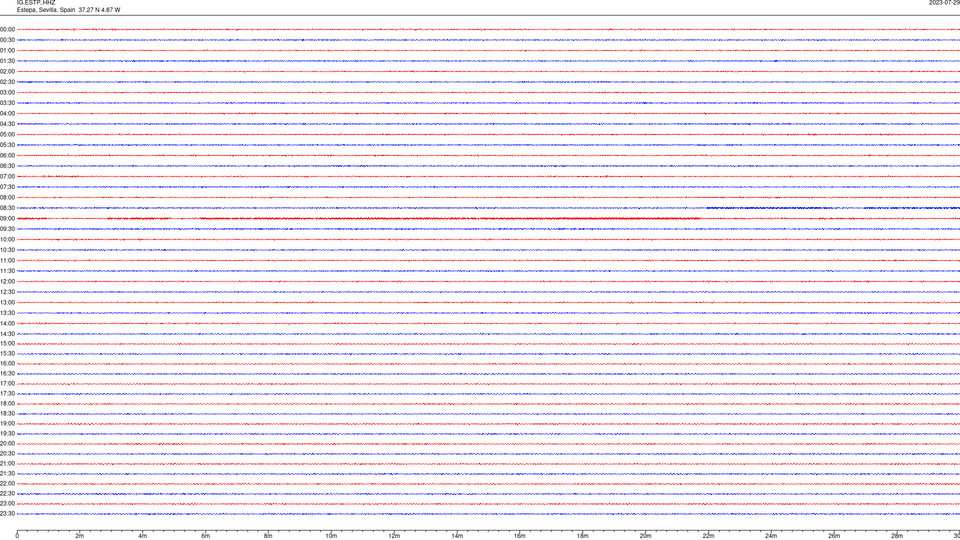Click the 4m tick label on axis

point(143,536)
